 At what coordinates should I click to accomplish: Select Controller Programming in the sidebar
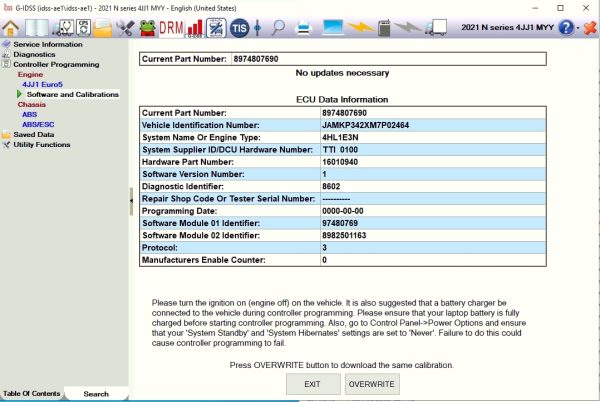[x=56, y=64]
